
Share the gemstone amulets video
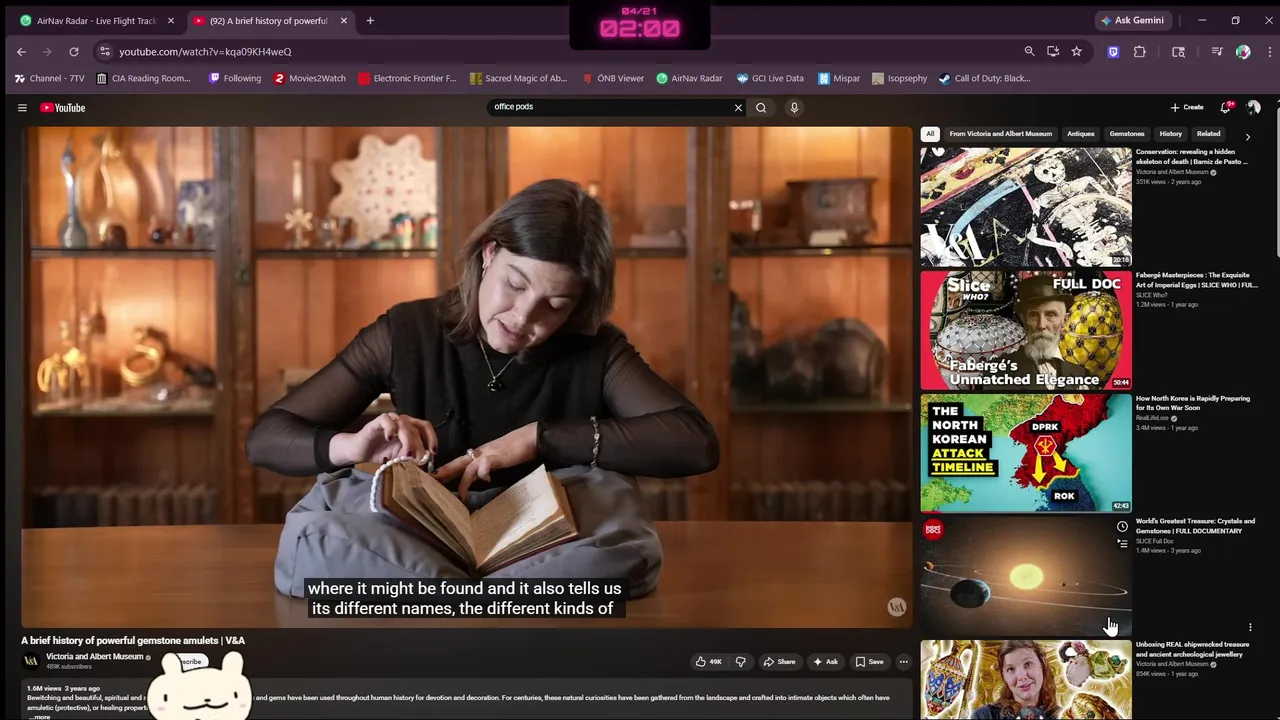(x=779, y=661)
